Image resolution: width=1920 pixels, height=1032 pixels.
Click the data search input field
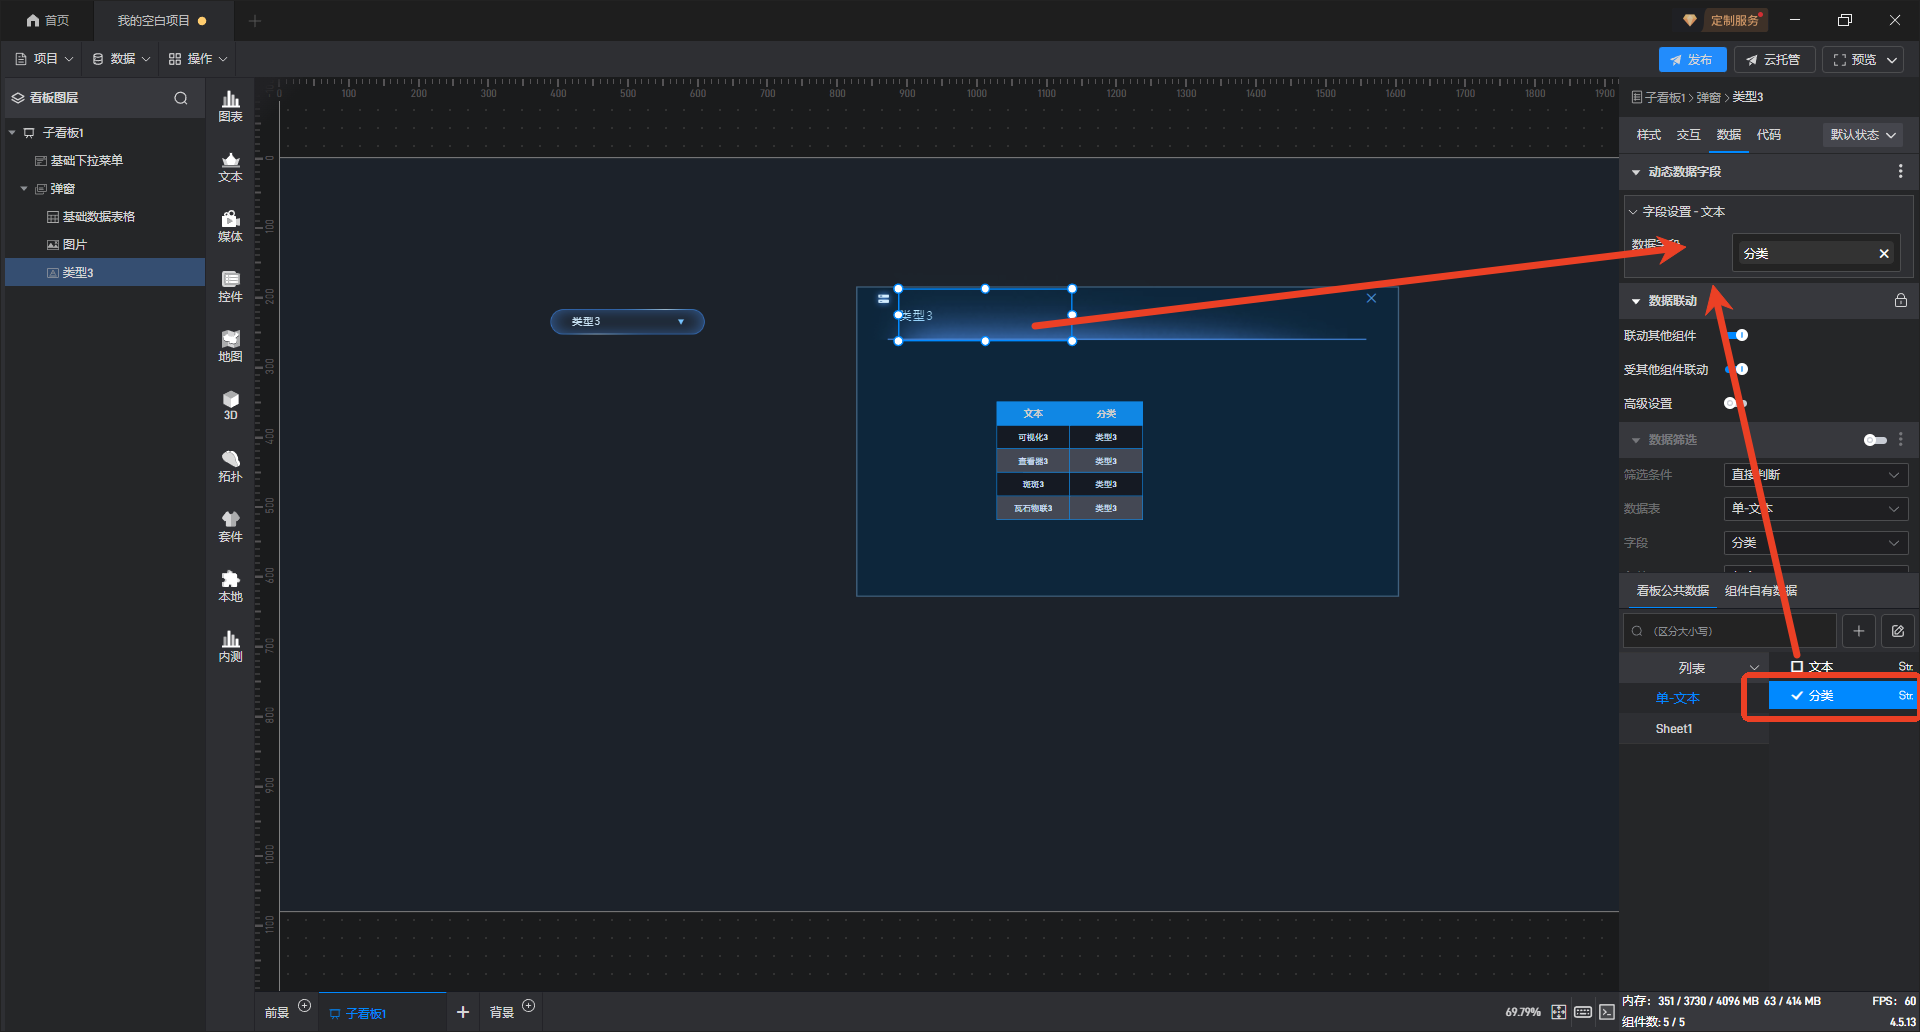click(x=1735, y=631)
